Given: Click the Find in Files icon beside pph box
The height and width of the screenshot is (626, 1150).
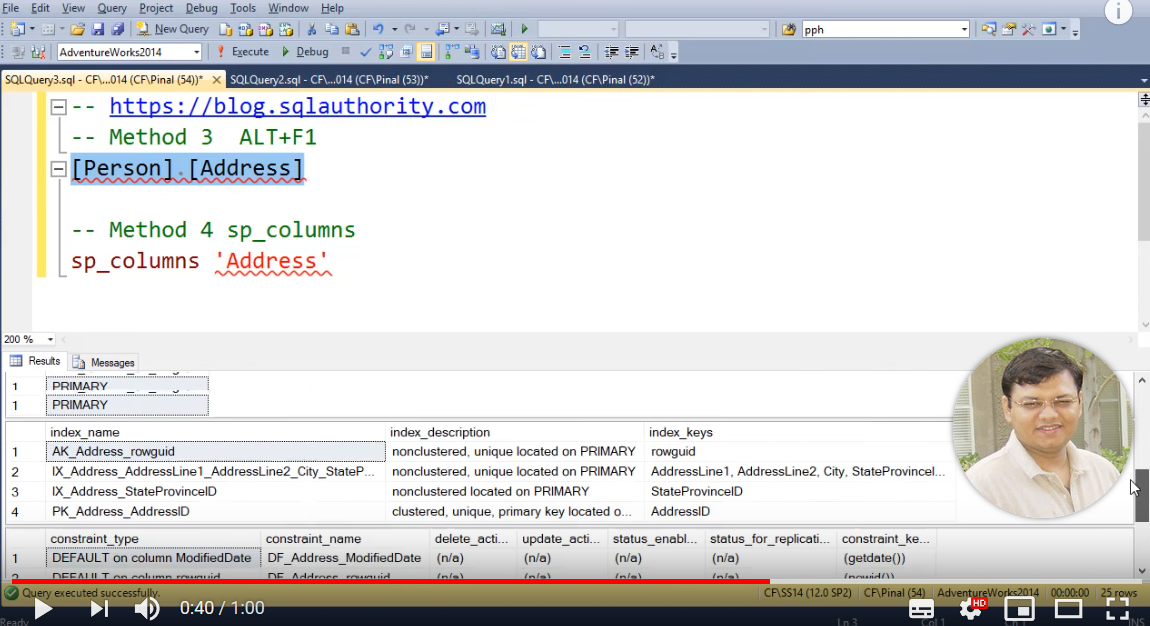Looking at the screenshot, I should point(789,29).
